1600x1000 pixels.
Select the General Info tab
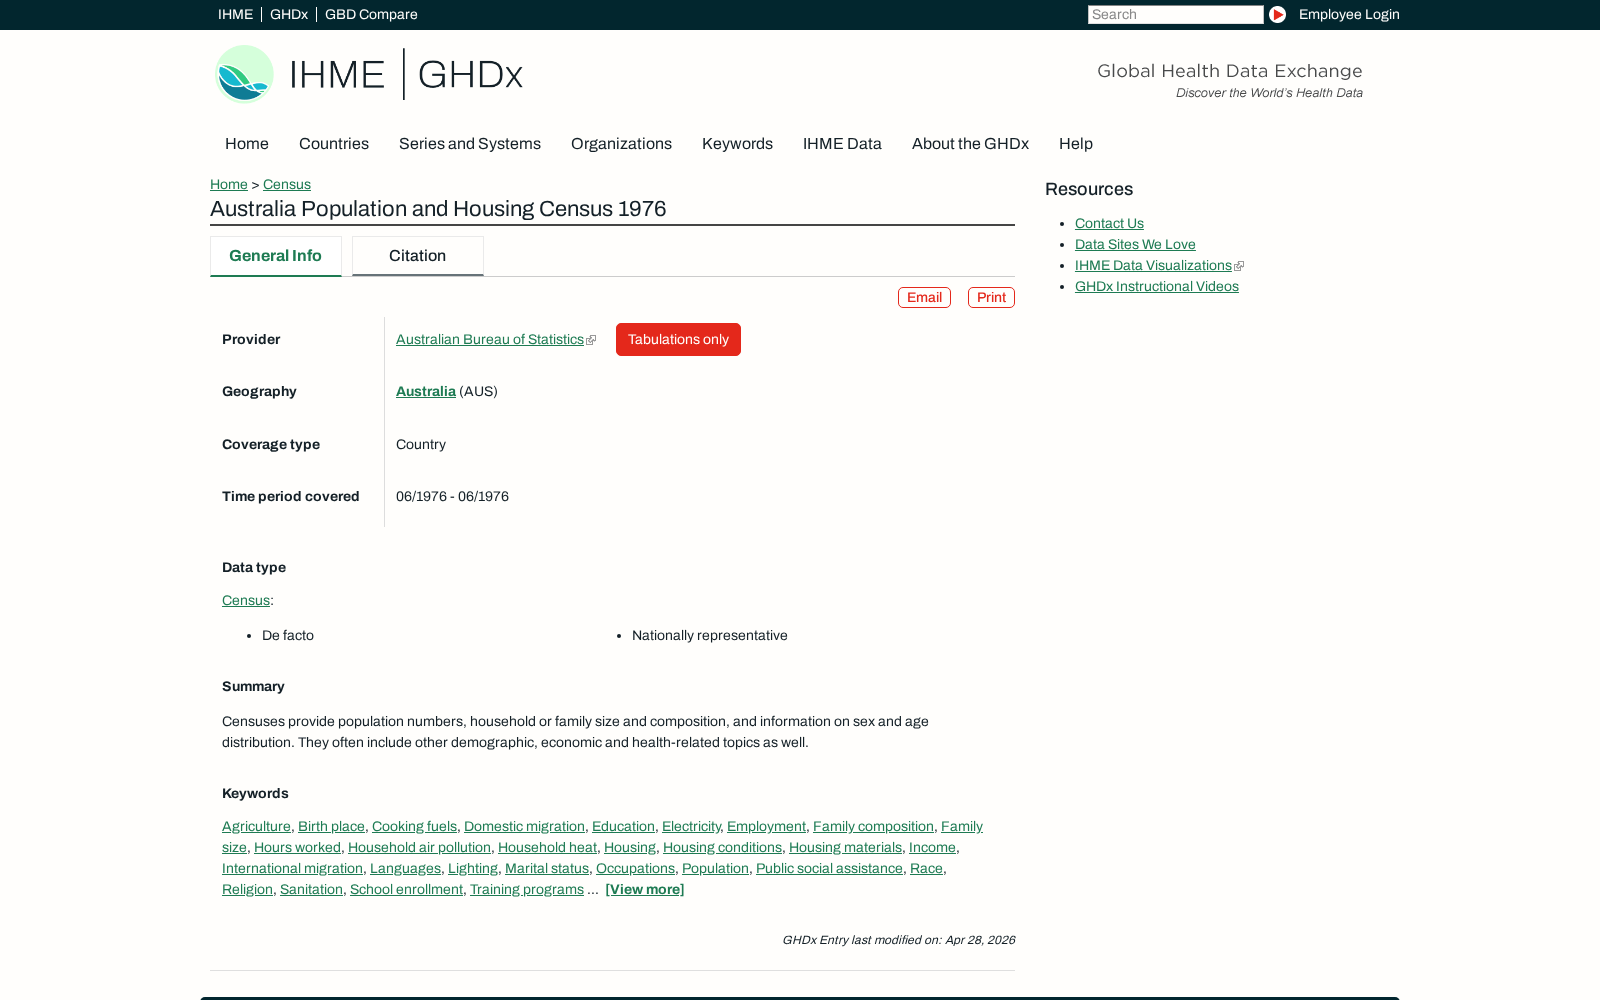coord(276,256)
